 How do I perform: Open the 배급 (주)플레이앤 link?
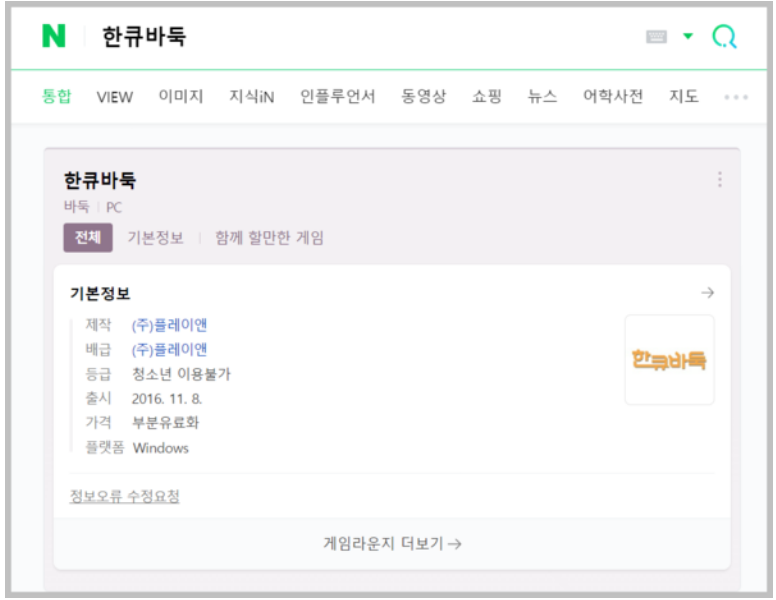[x=169, y=350]
